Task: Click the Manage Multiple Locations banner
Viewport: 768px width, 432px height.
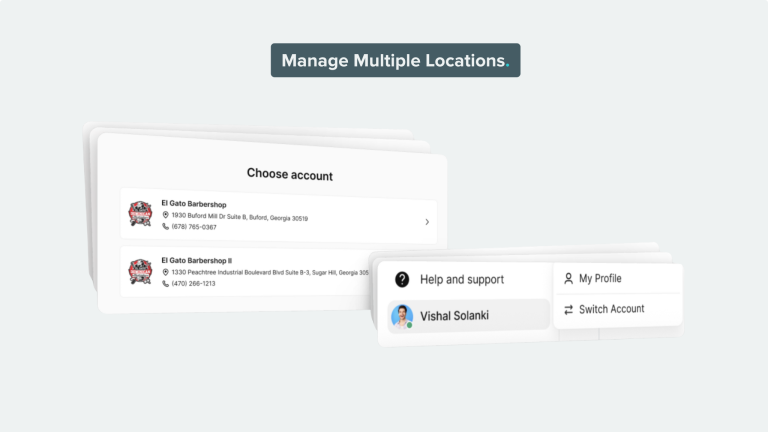Action: tap(395, 60)
